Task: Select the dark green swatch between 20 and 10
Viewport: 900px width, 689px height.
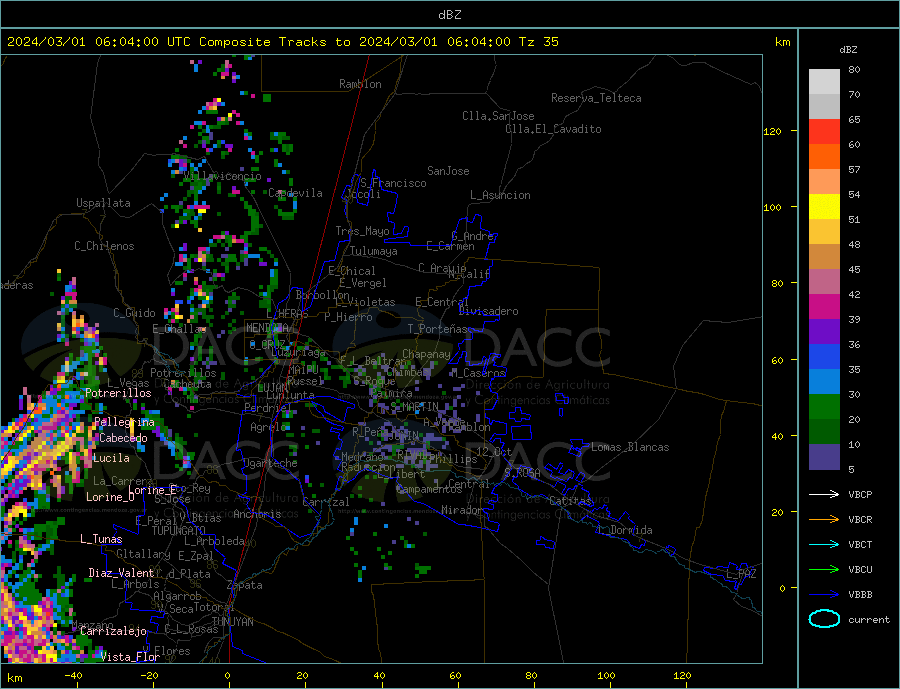Action: (824, 432)
